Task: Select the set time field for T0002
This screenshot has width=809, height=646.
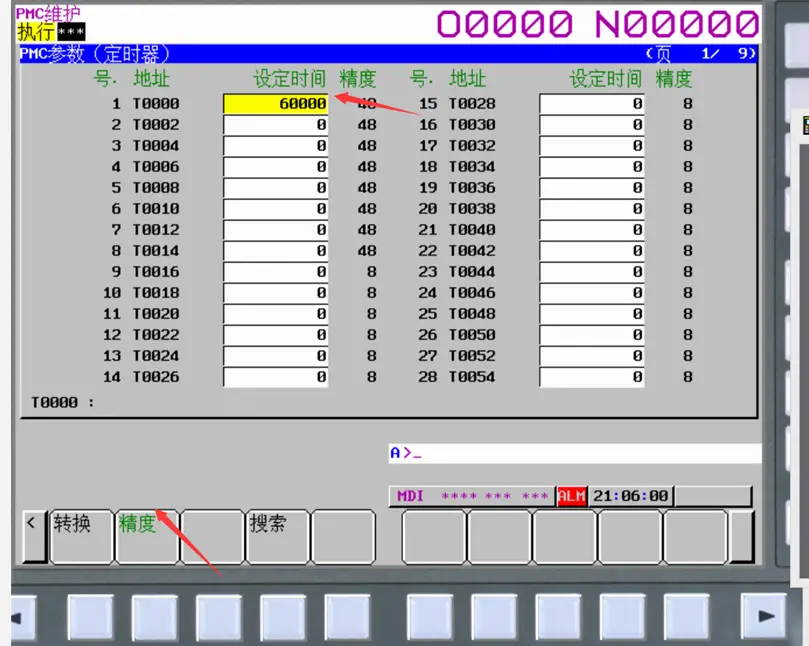Action: point(275,125)
